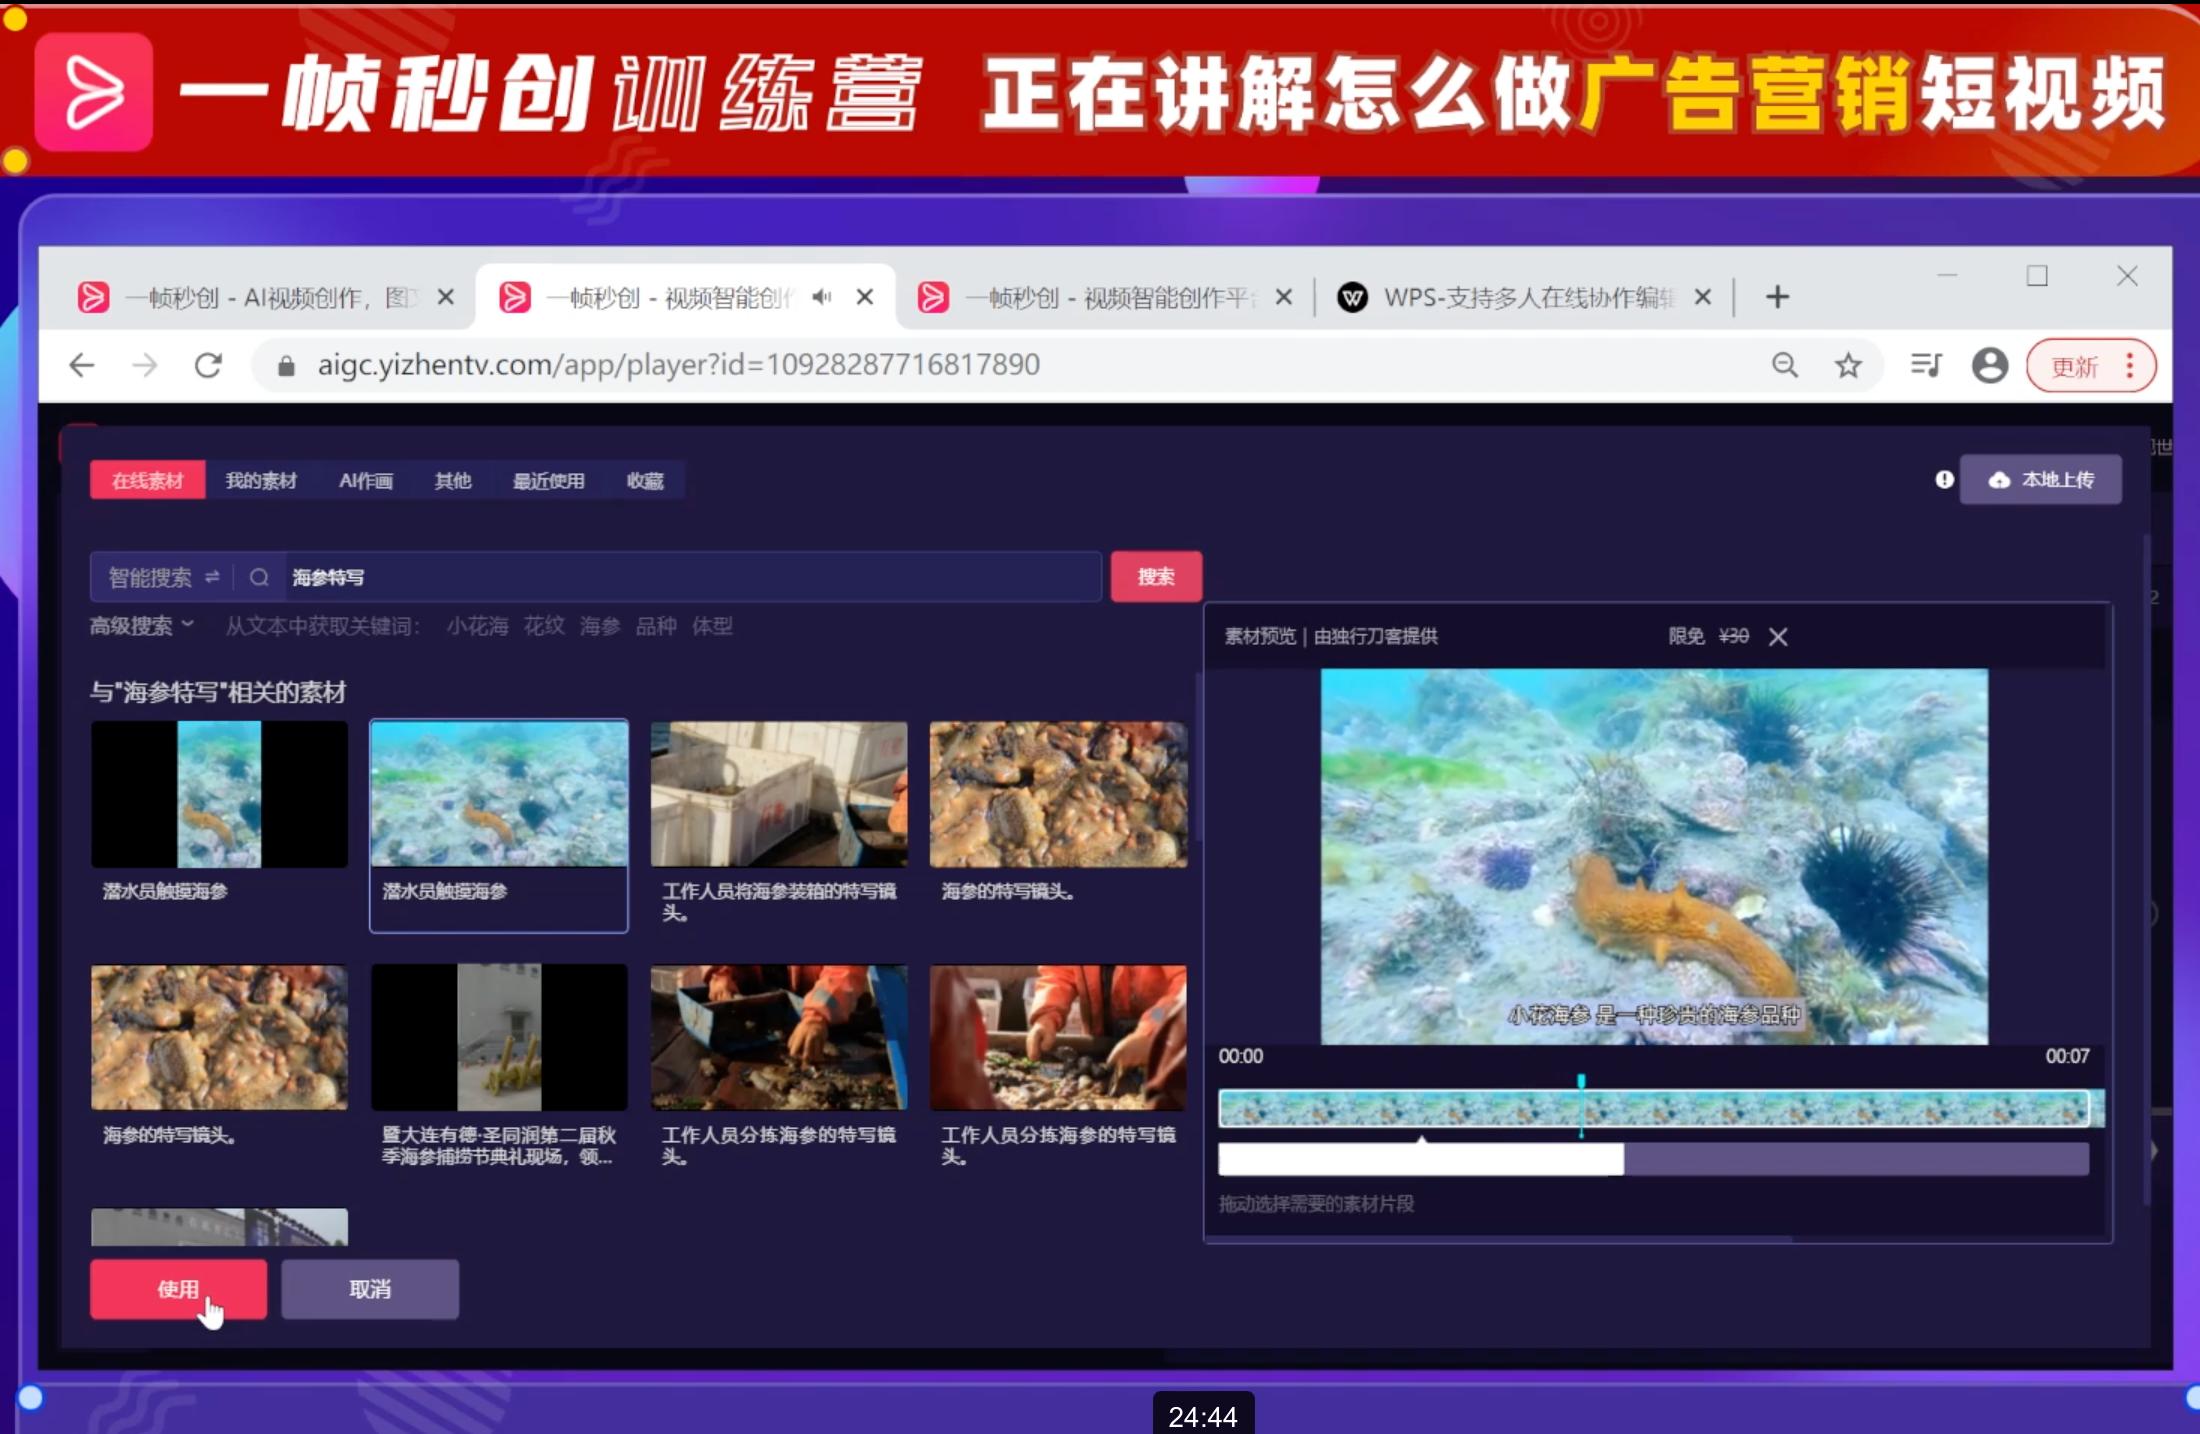Open the browser profile avatar icon

pos(1989,364)
